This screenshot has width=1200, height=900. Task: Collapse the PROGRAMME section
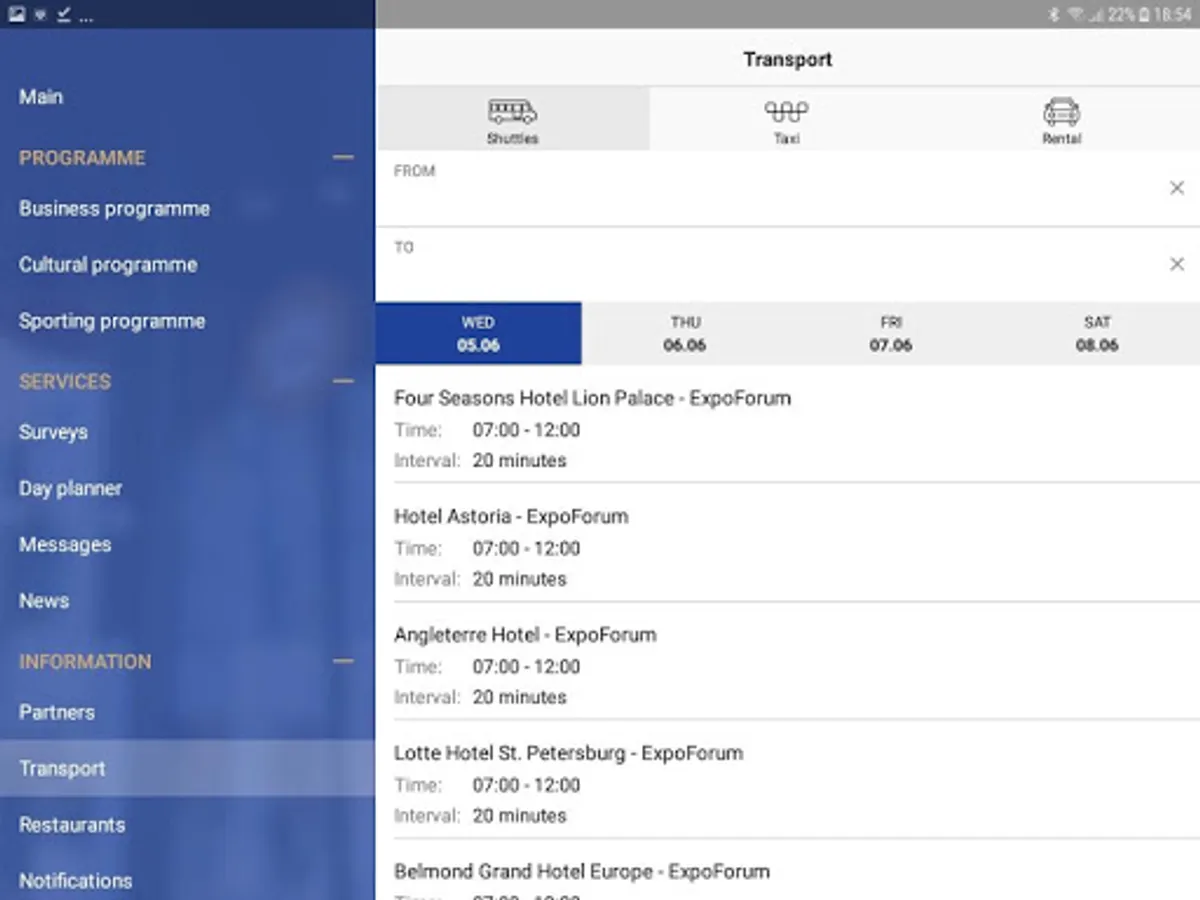click(343, 158)
